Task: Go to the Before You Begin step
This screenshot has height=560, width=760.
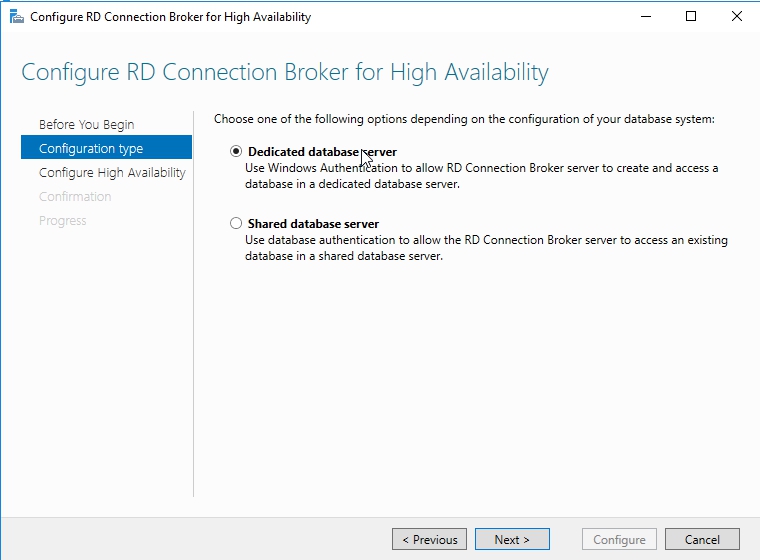Action: (86, 125)
